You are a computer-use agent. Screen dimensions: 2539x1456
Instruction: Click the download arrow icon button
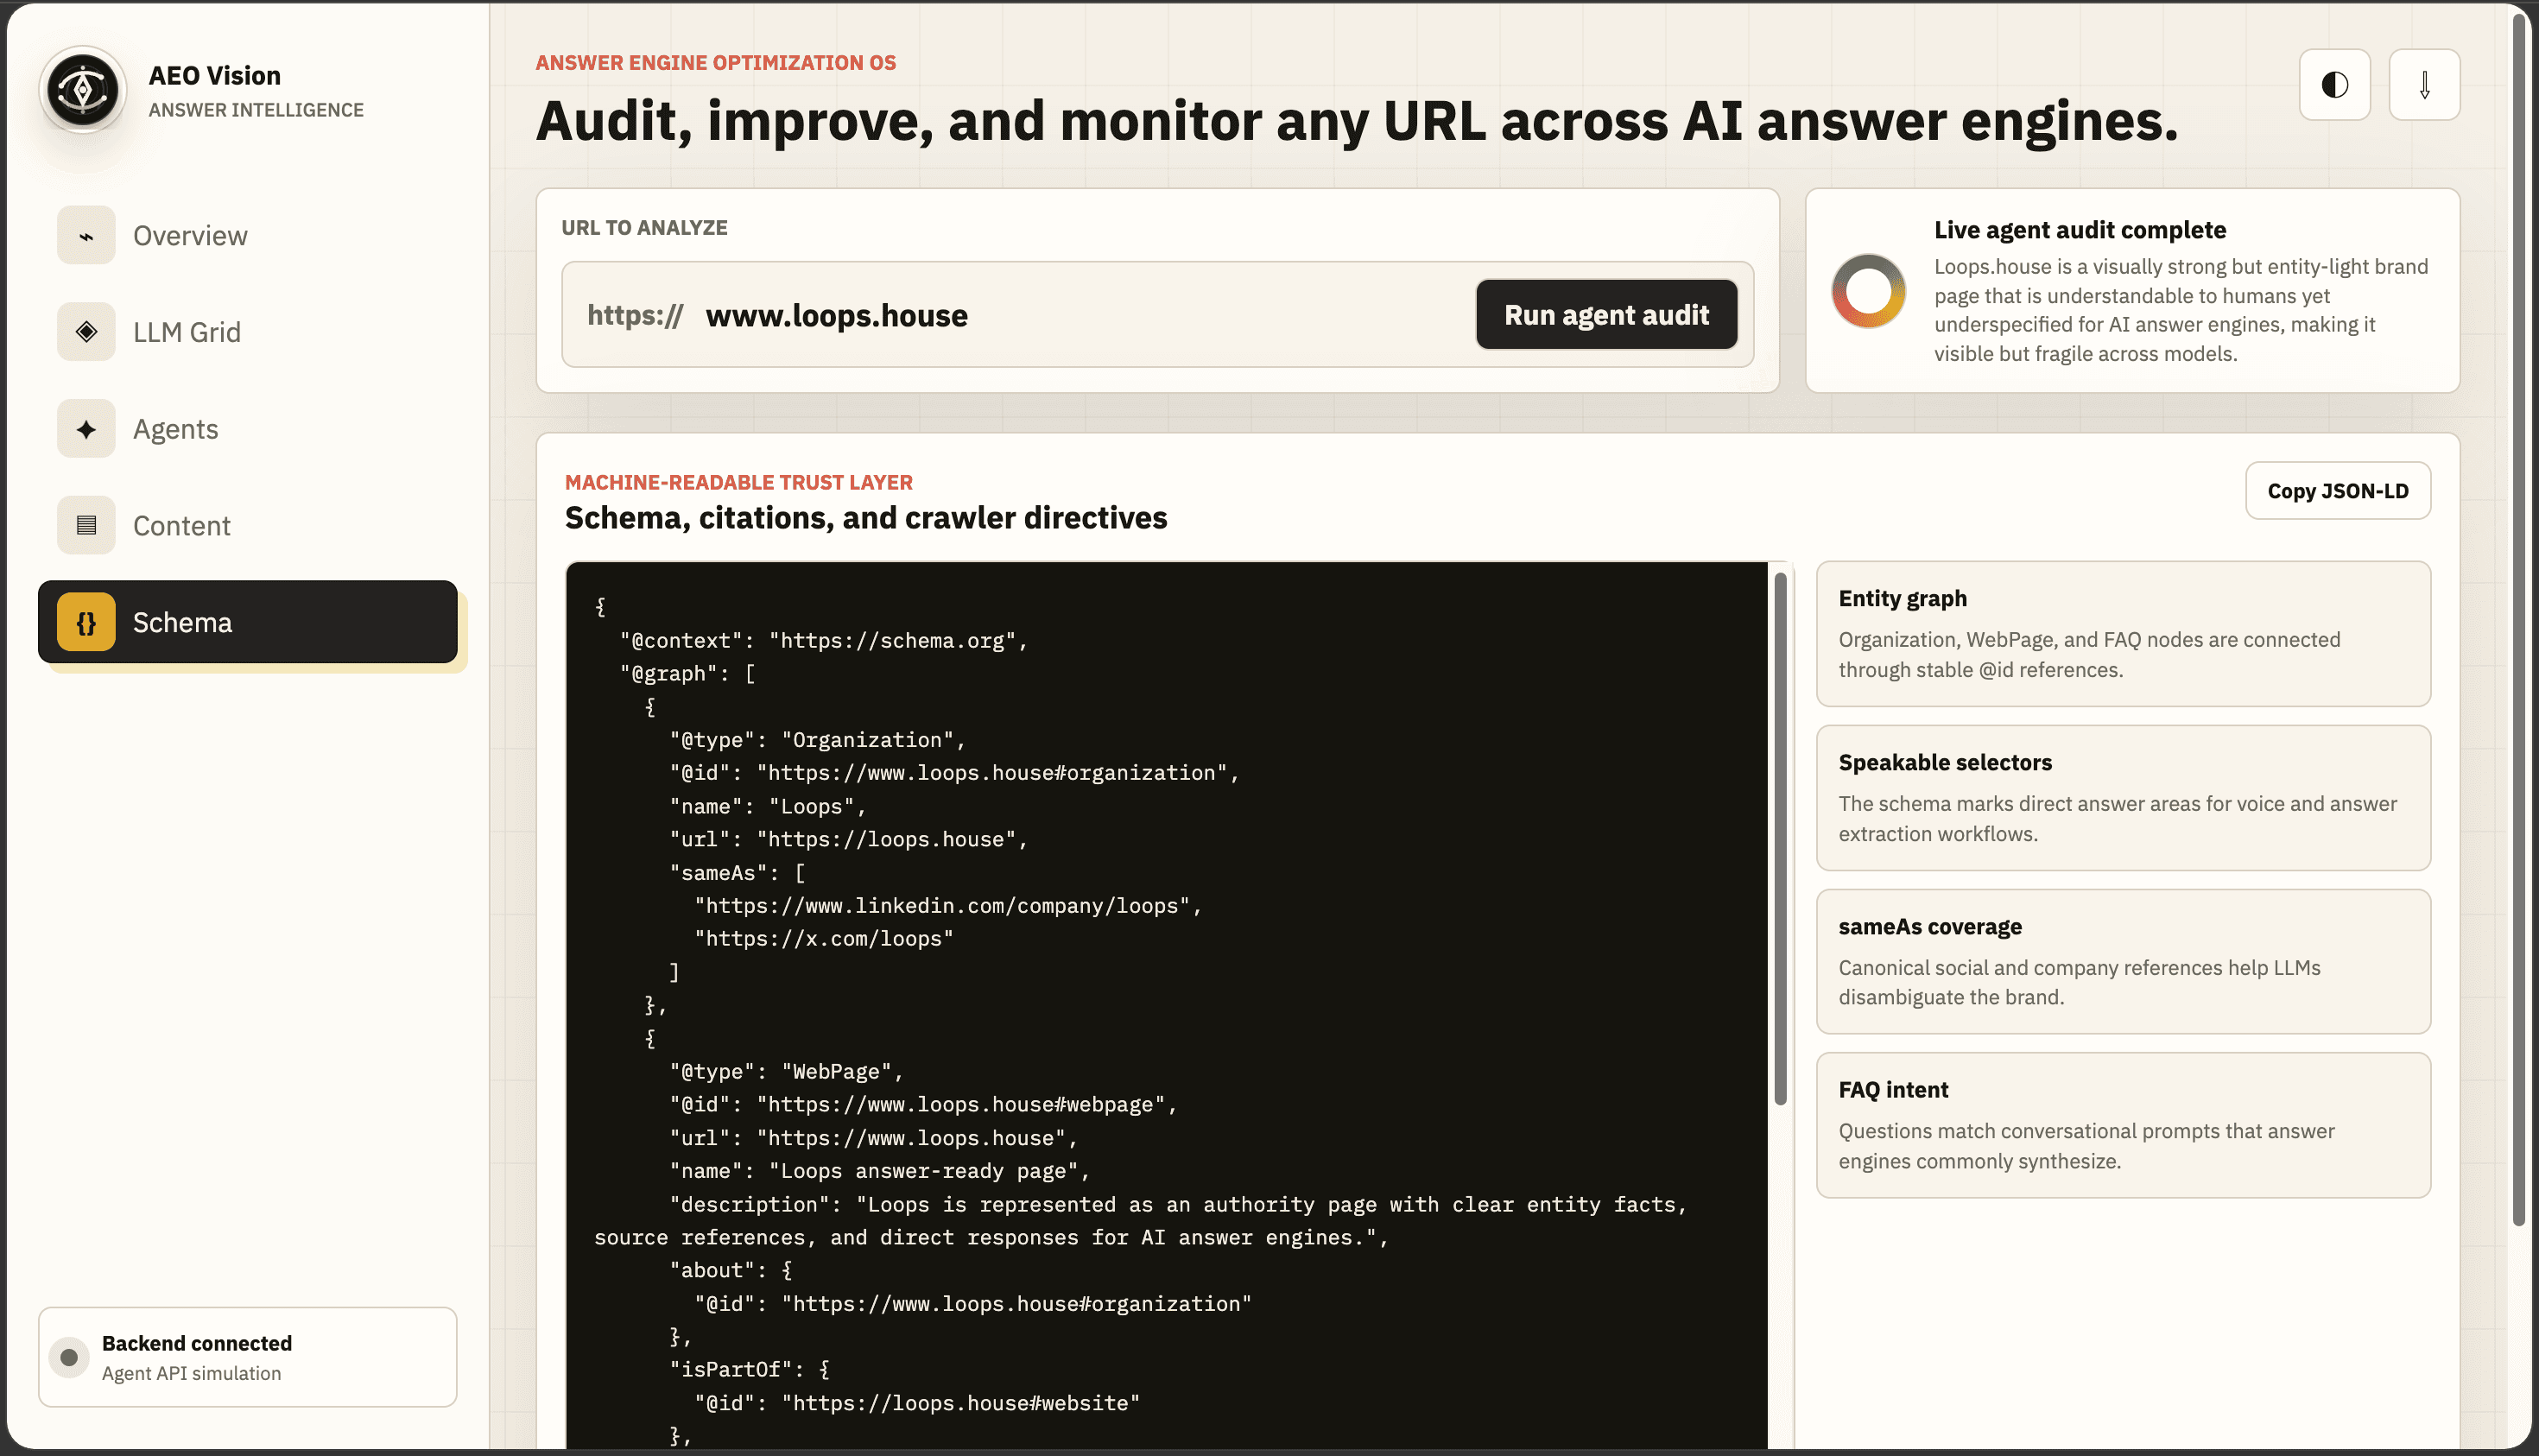pyautogui.click(x=2424, y=85)
